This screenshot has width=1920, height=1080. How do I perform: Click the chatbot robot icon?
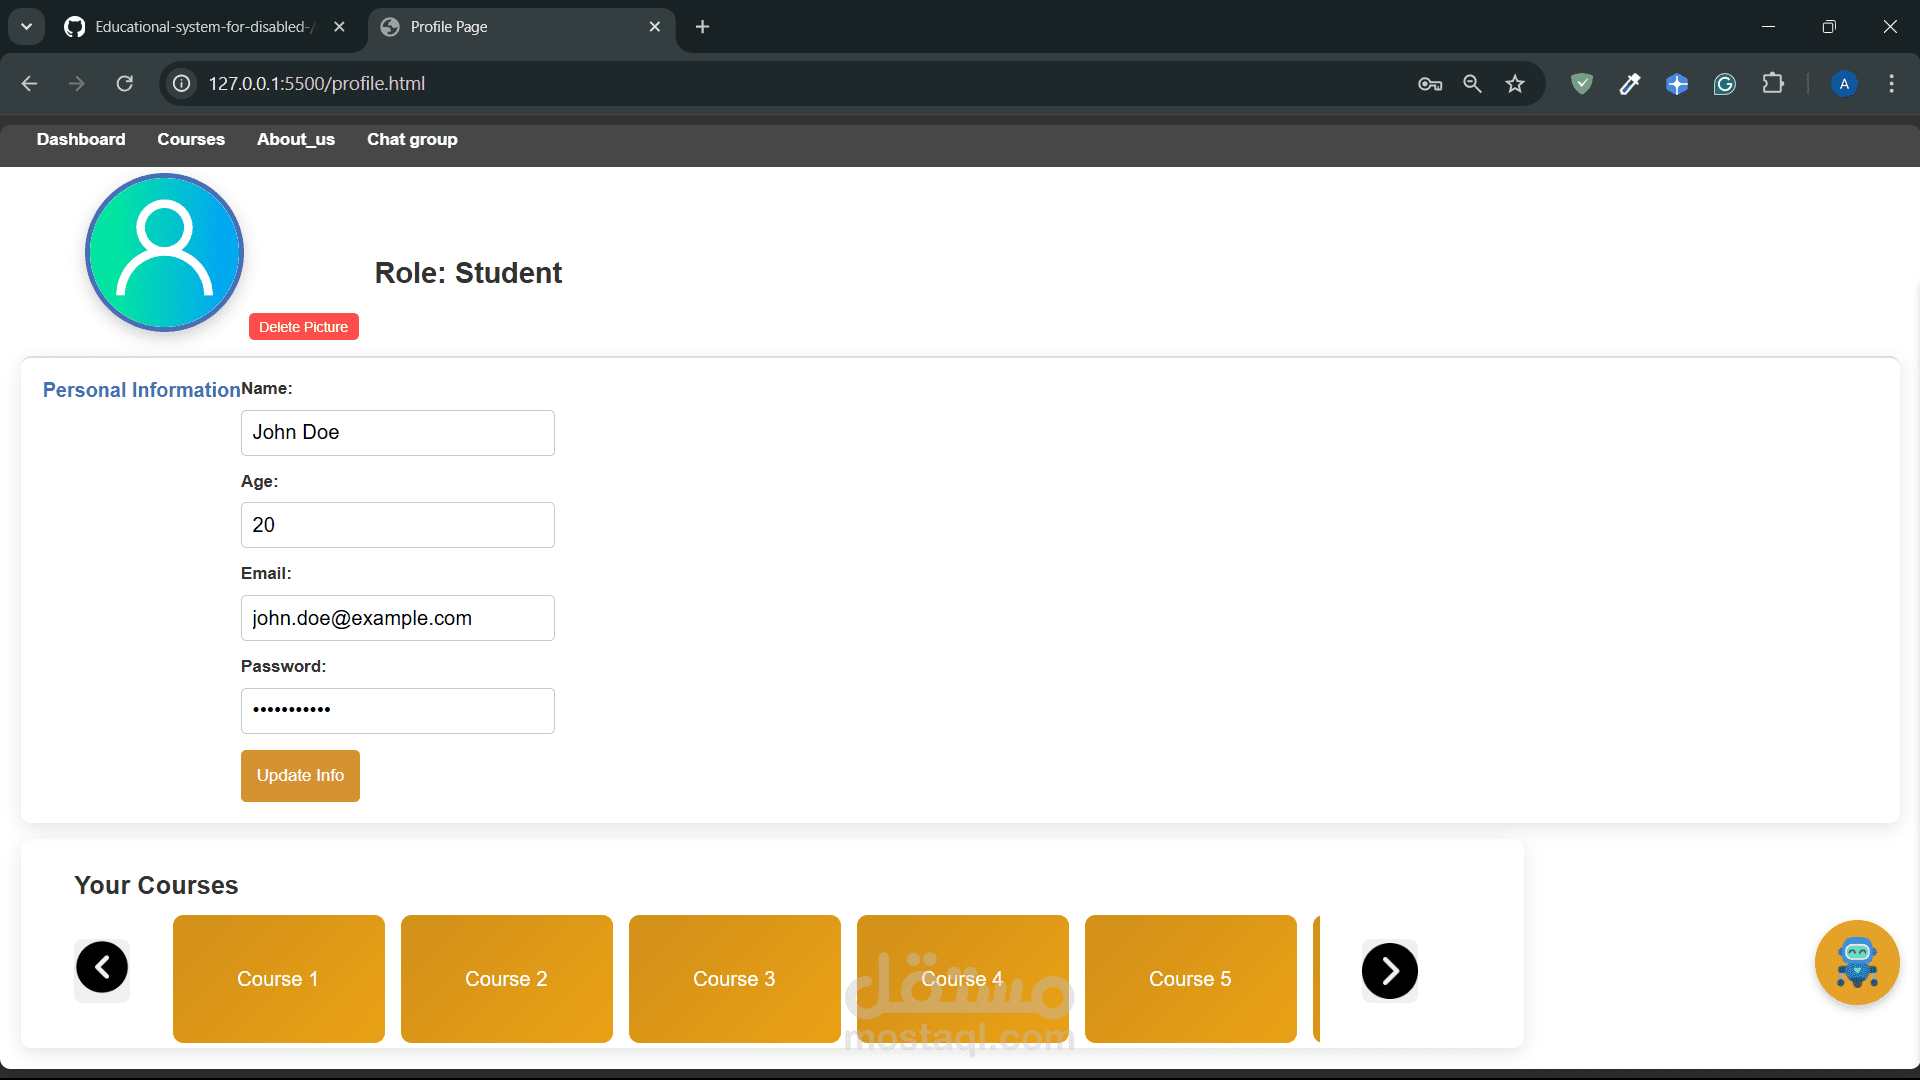pos(1857,962)
